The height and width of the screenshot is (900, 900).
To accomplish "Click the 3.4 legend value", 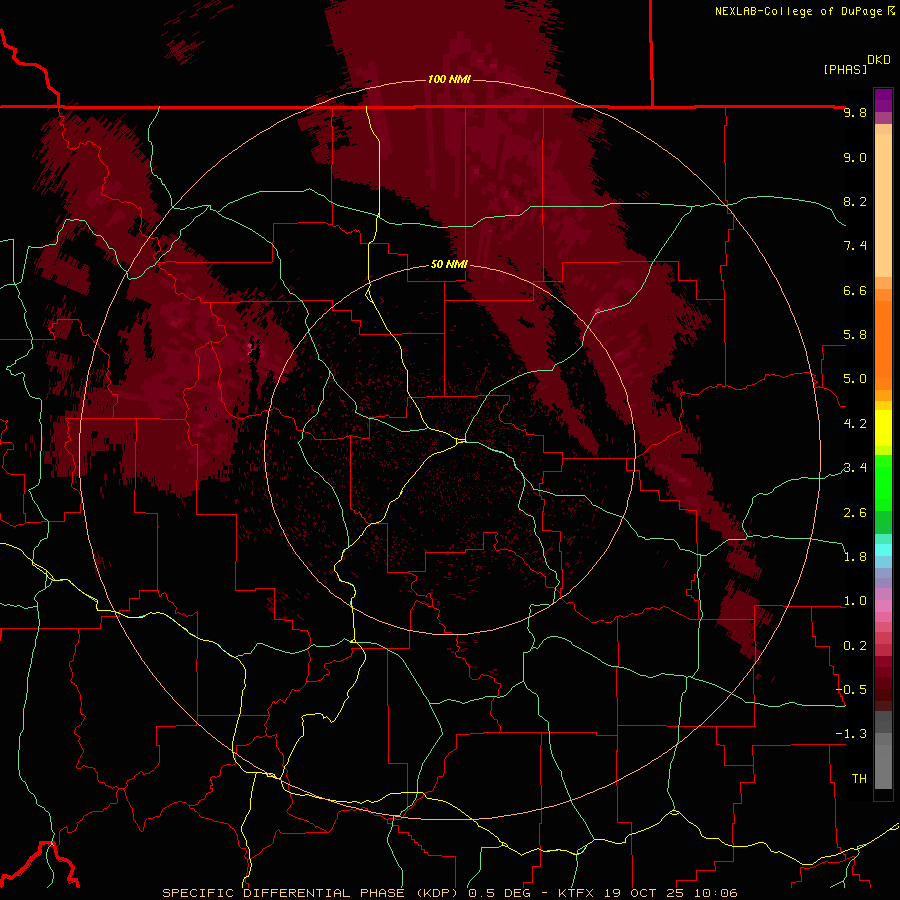I will pos(855,468).
